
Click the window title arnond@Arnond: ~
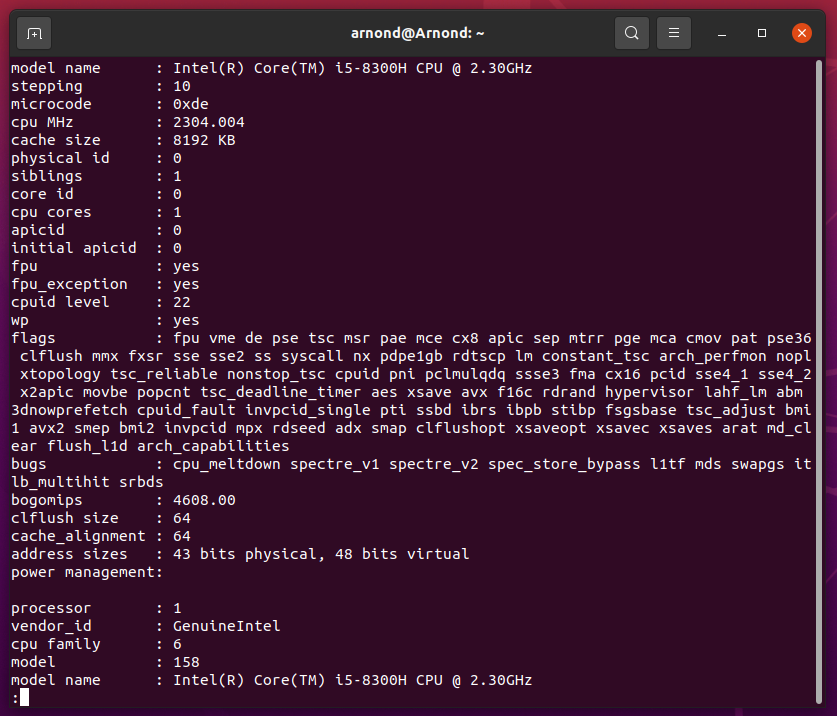pos(417,33)
